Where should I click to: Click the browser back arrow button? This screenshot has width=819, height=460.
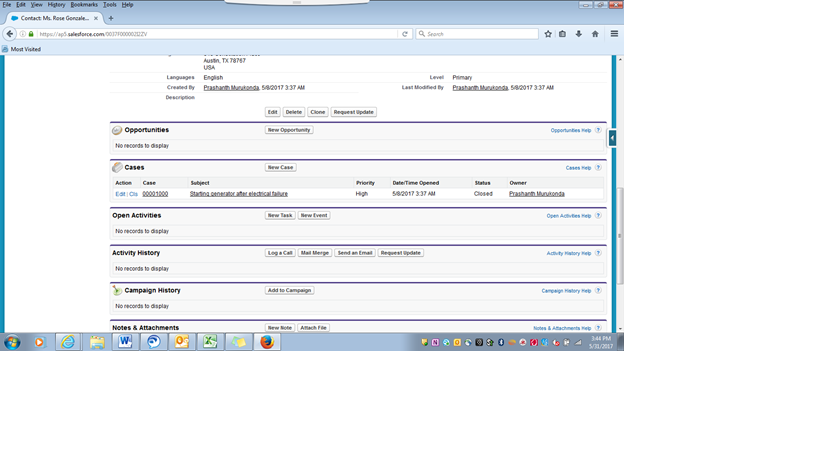click(x=10, y=34)
